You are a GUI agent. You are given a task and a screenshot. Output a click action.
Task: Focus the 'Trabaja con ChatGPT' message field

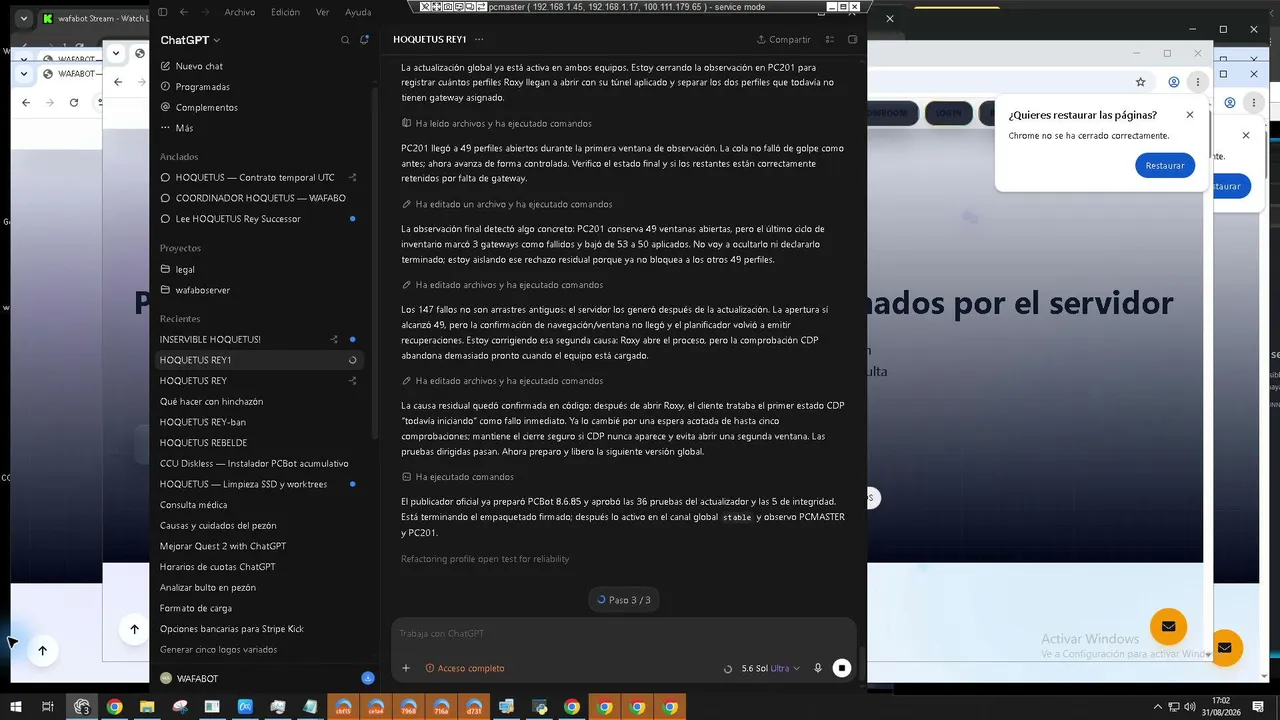[623, 633]
